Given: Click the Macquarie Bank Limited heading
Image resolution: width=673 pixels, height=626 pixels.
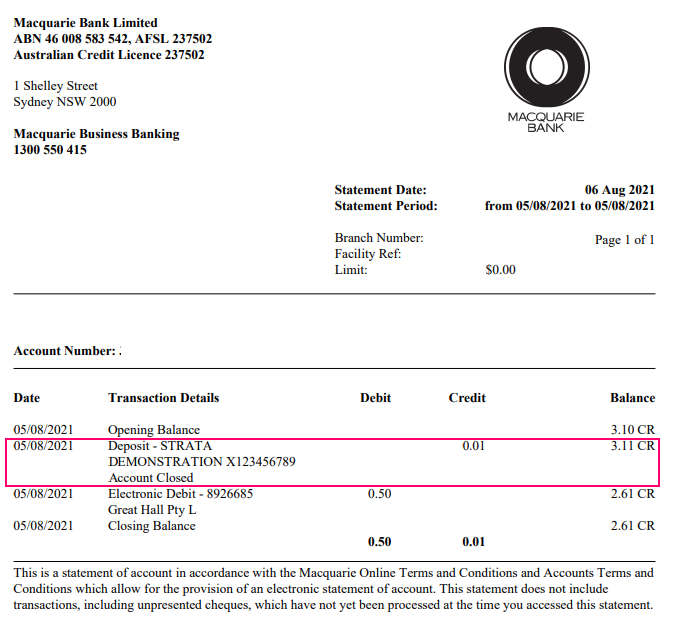Looking at the screenshot, I should pos(86,23).
